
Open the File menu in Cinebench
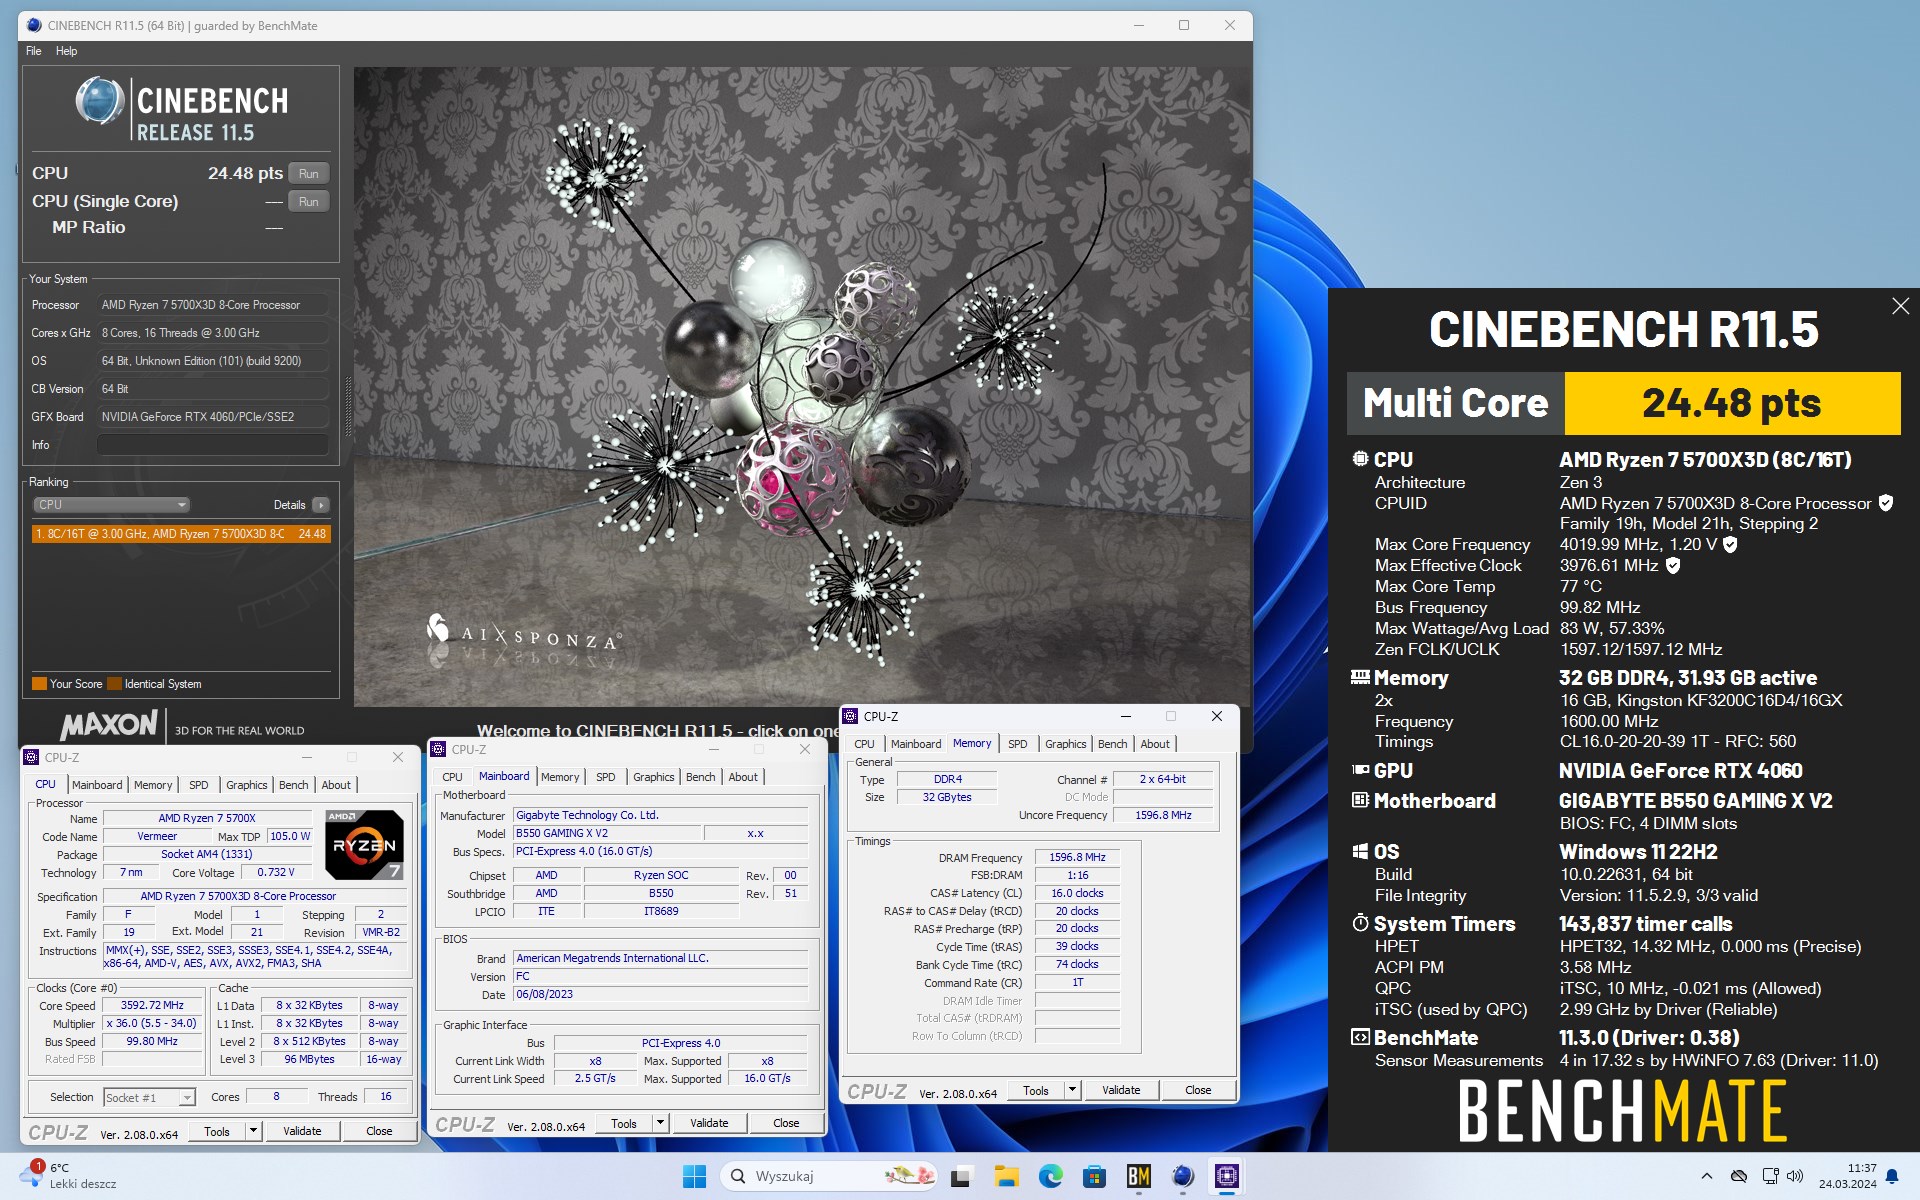[x=34, y=51]
